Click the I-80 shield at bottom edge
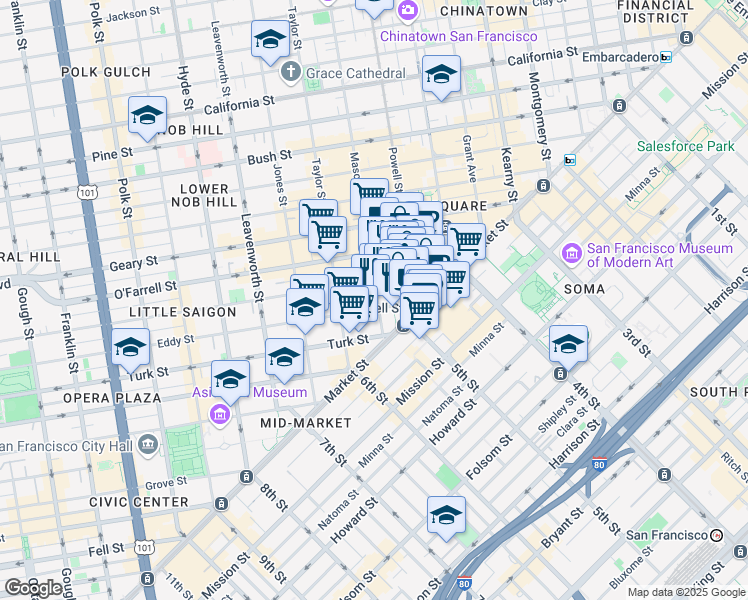The width and height of the screenshot is (748, 600). click(464, 583)
